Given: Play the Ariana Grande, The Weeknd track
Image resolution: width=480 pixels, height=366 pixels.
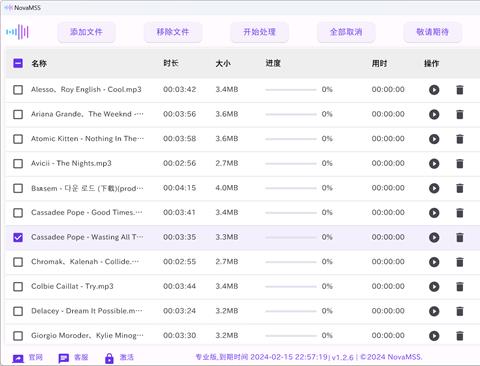Looking at the screenshot, I should (x=434, y=114).
